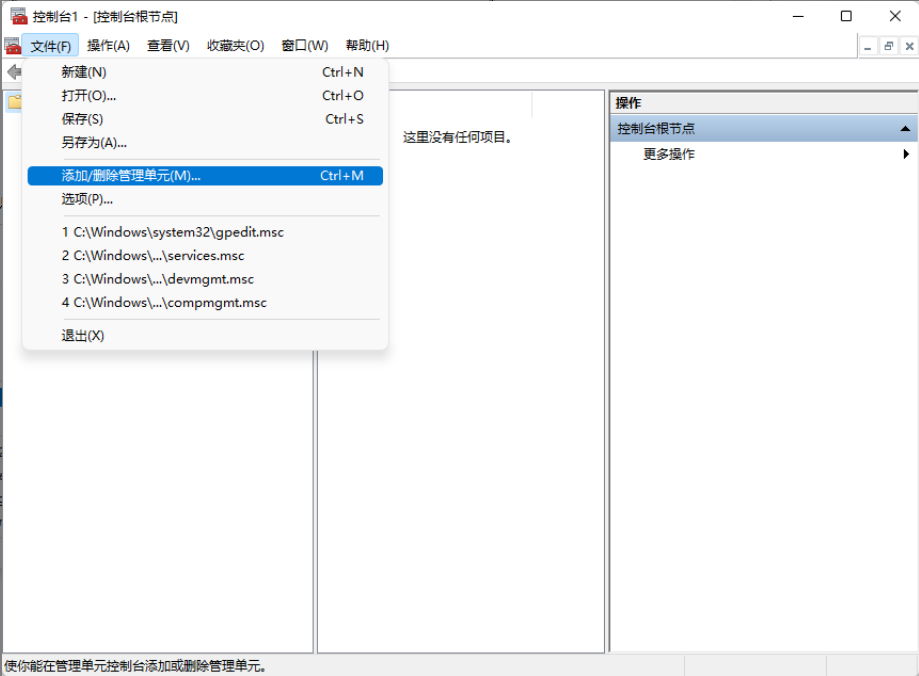Select the folder icon in the tree pane
The height and width of the screenshot is (676, 919).
point(15,102)
